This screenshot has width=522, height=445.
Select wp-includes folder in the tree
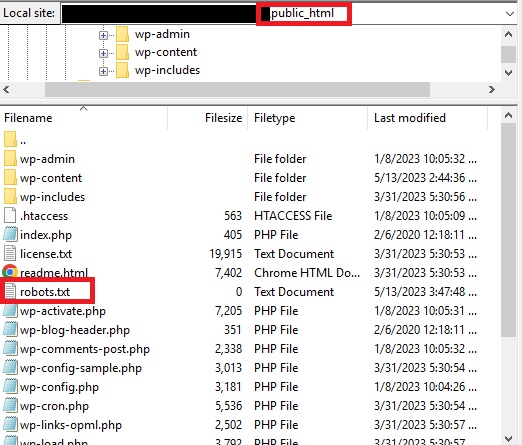[x=167, y=70]
